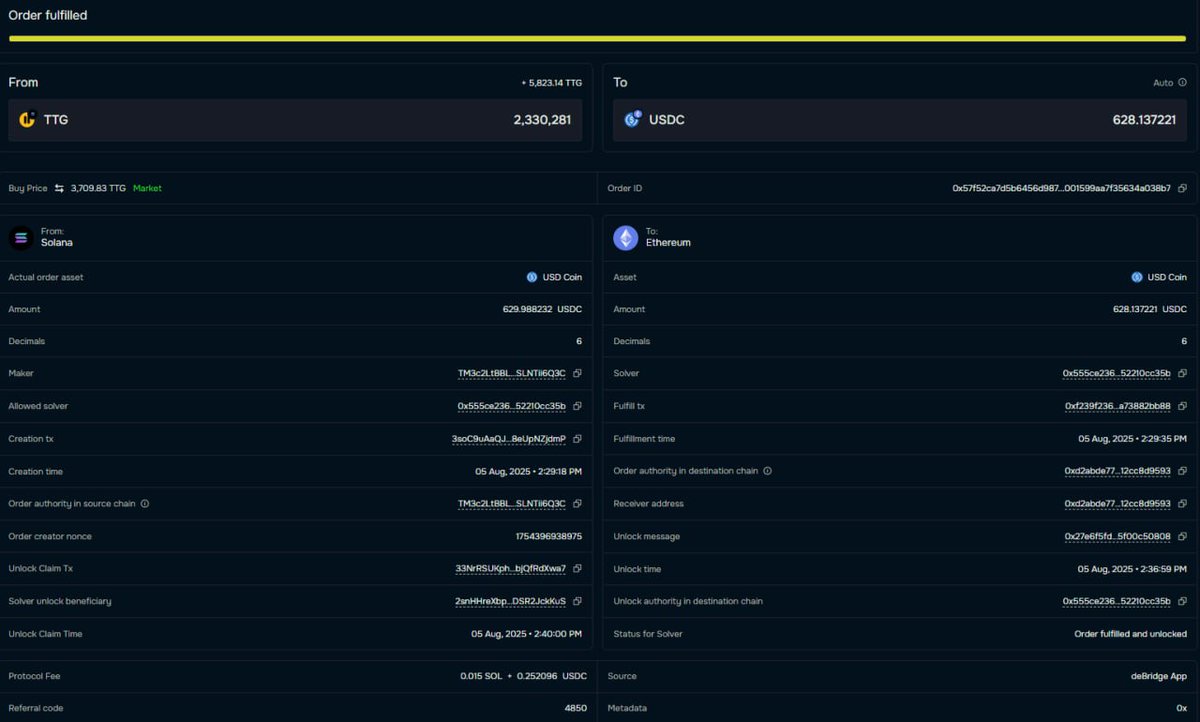Select Unlock Claim Time 05 Aug, 2025 2:40:00 PM
The height and width of the screenshot is (722, 1200).
pyautogui.click(x=527, y=634)
